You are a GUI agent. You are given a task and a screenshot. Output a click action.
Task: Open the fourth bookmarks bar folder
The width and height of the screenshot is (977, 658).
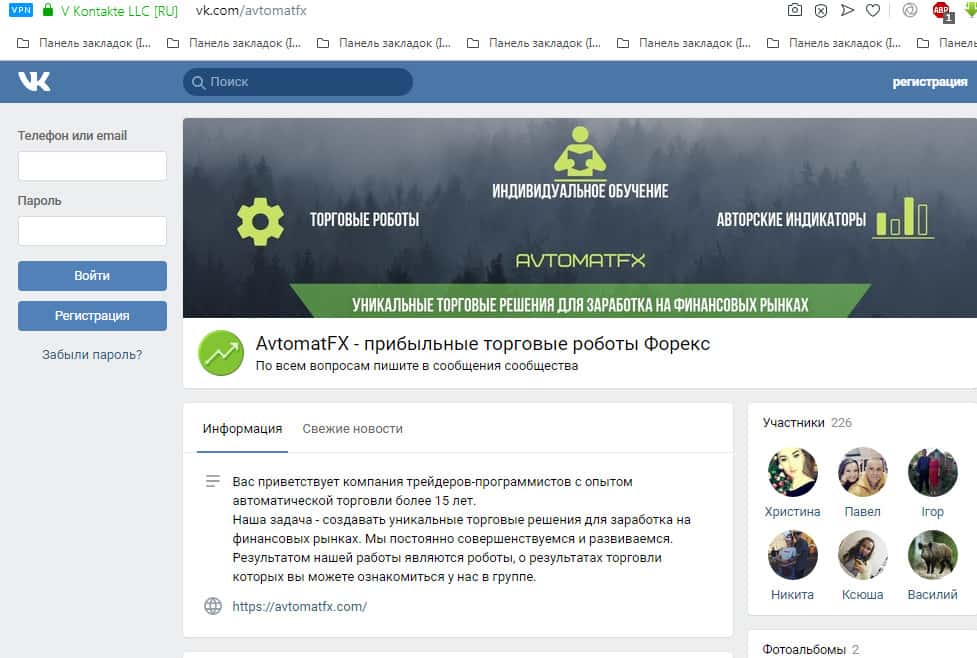534,43
